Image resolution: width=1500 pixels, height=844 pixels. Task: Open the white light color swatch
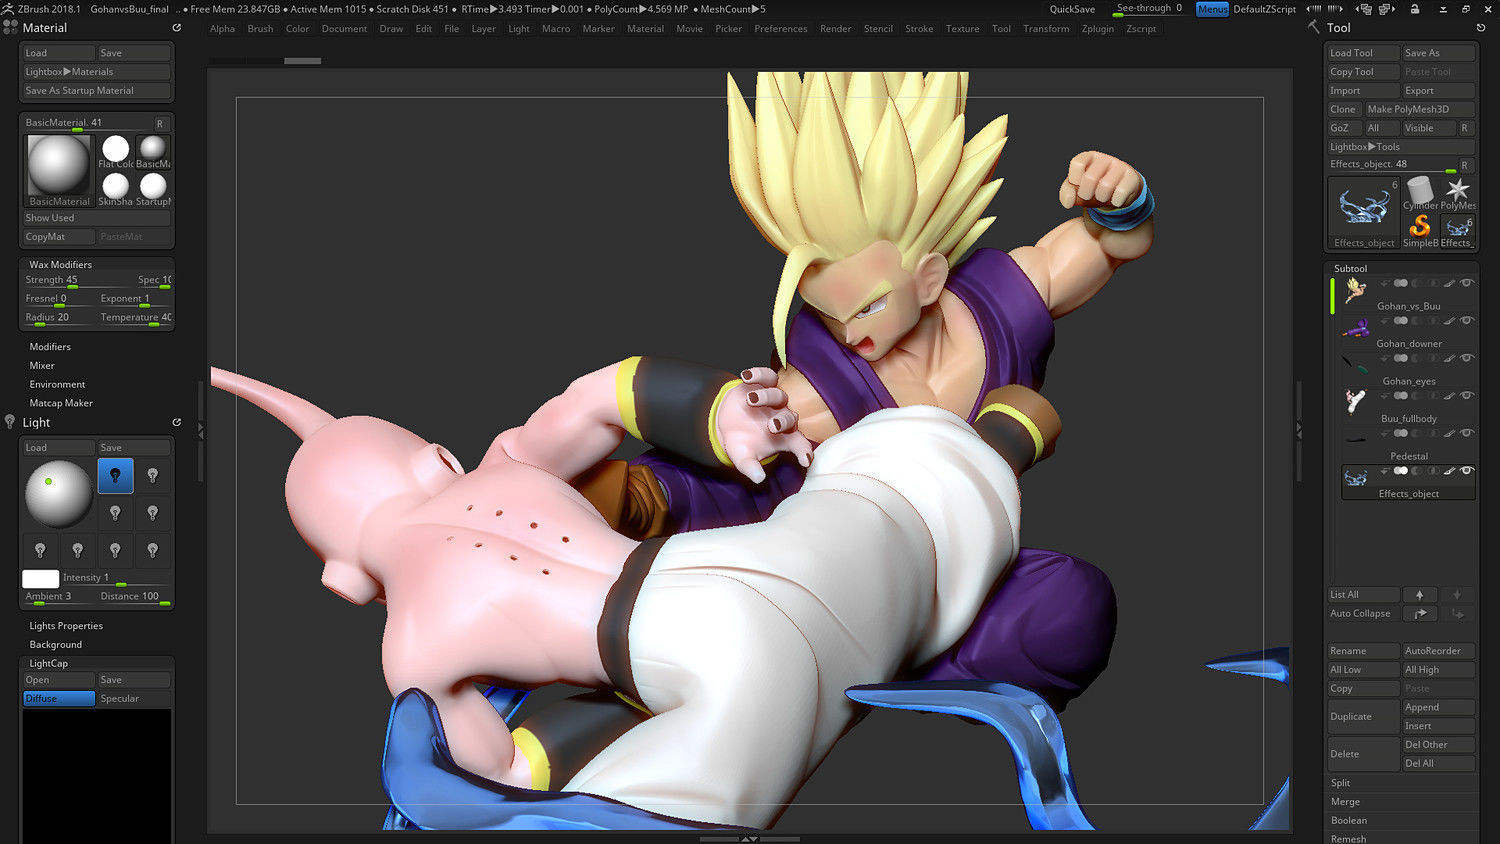click(40, 578)
